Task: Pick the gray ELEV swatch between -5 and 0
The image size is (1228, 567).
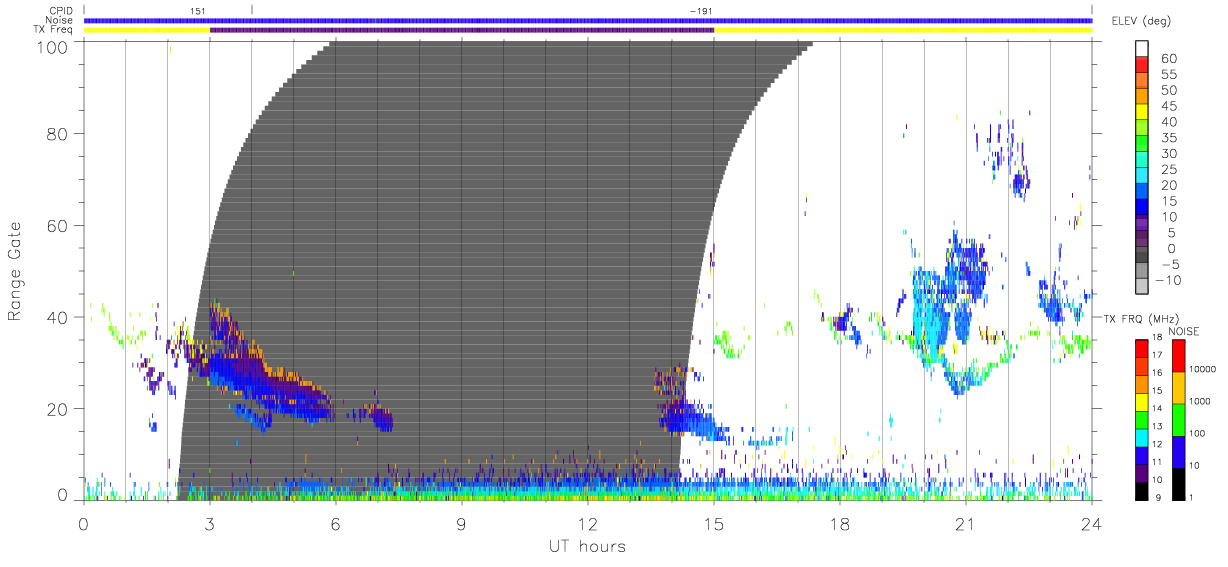Action: point(1142,256)
